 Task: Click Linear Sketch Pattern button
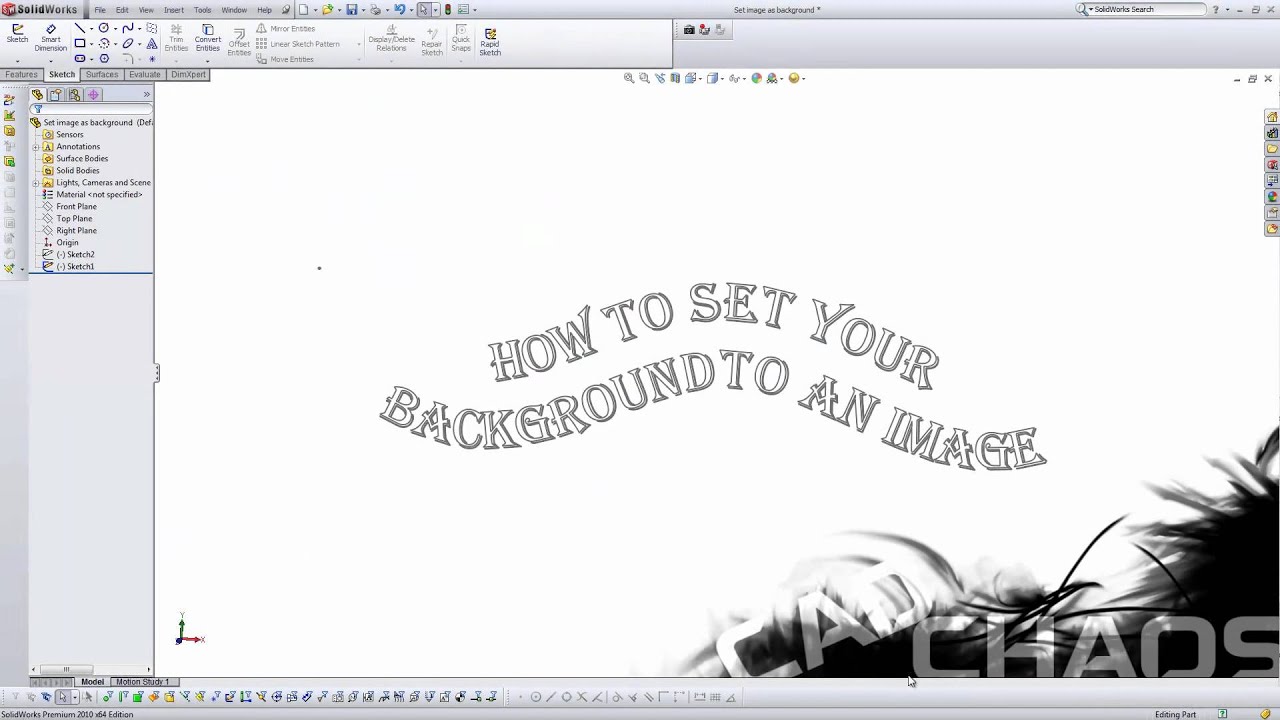tap(298, 44)
